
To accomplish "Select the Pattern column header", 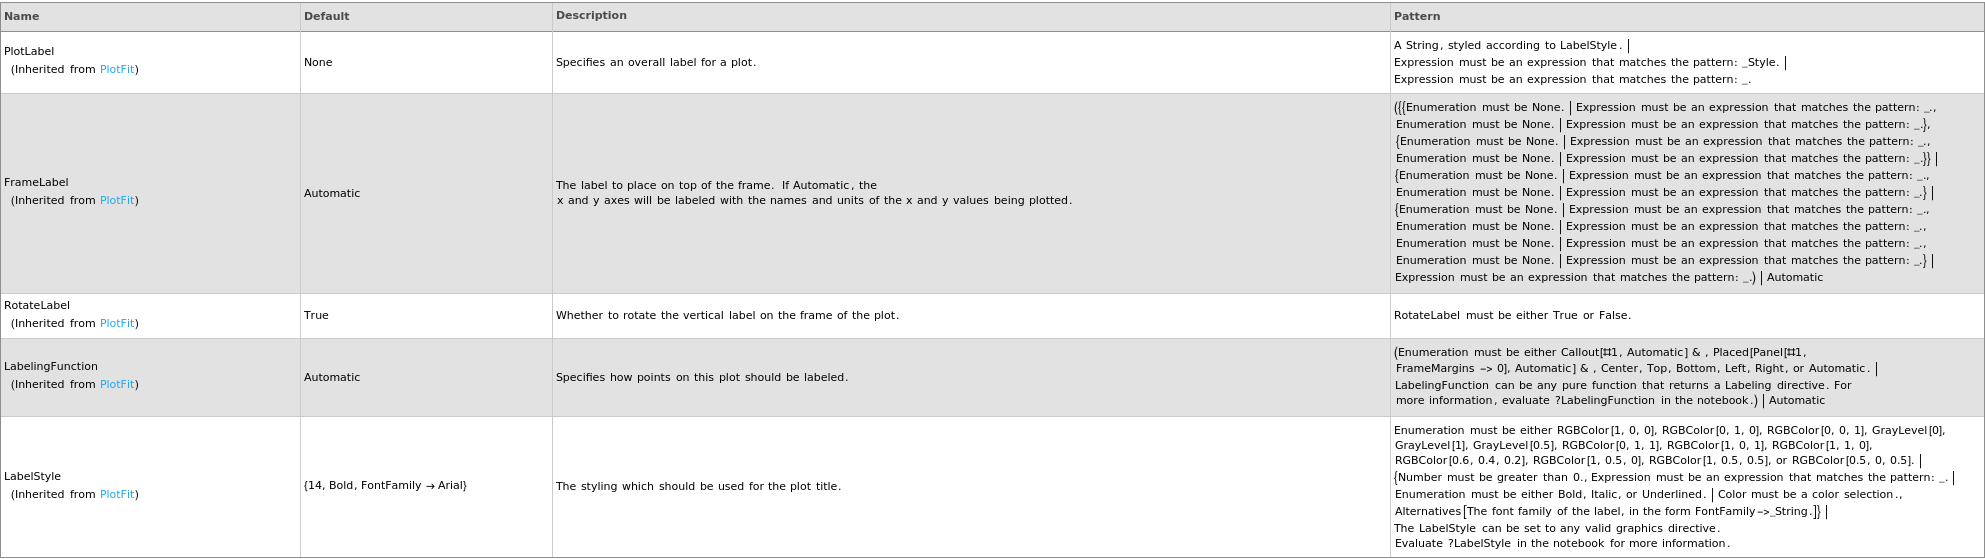I will (x=1417, y=16).
